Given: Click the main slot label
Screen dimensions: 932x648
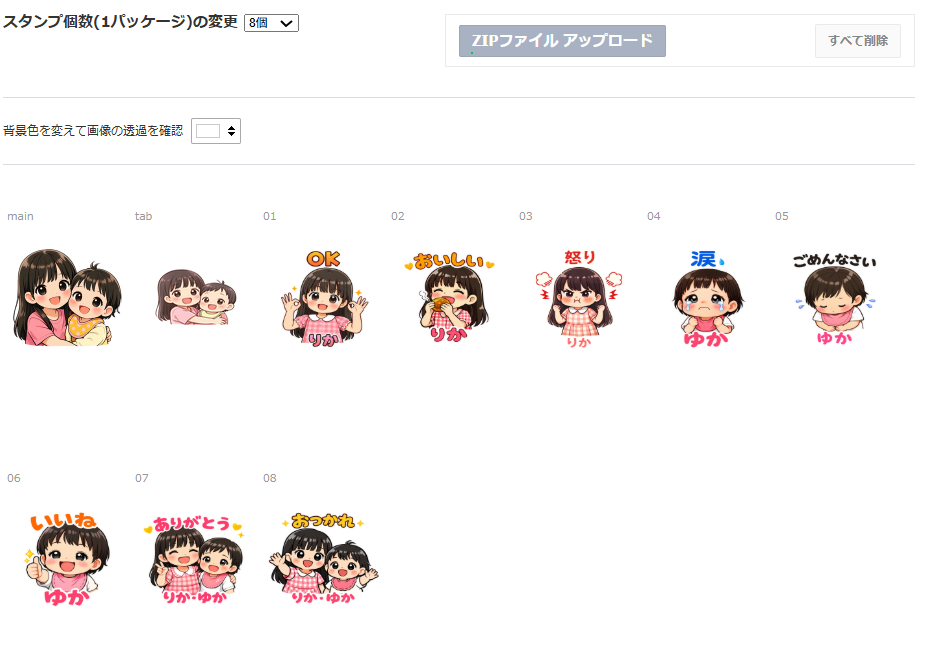Looking at the screenshot, I should point(20,216).
